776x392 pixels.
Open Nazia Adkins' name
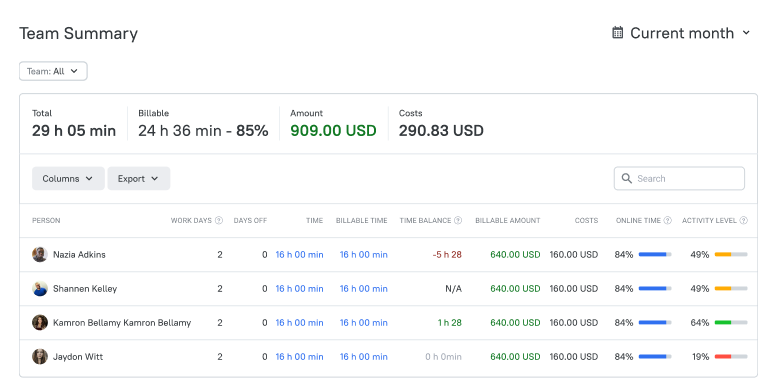79,255
